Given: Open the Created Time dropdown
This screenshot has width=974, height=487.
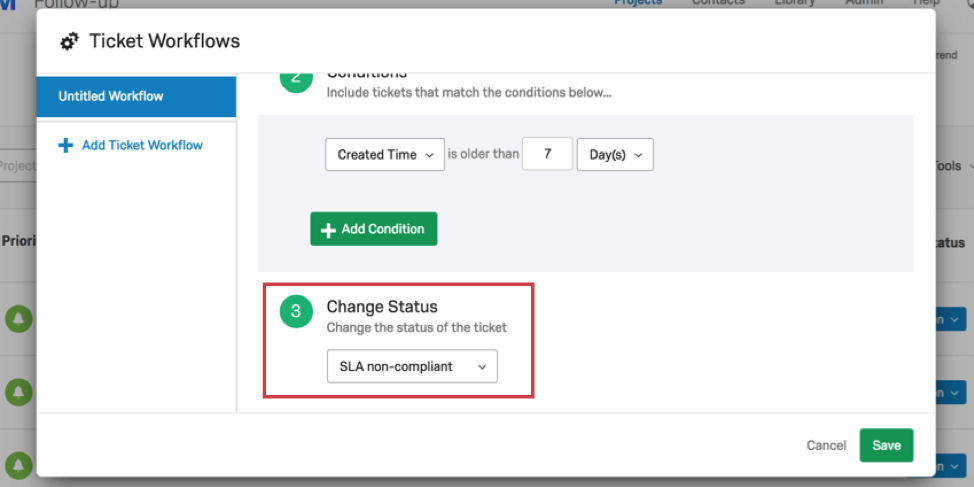Looking at the screenshot, I should tap(385, 155).
